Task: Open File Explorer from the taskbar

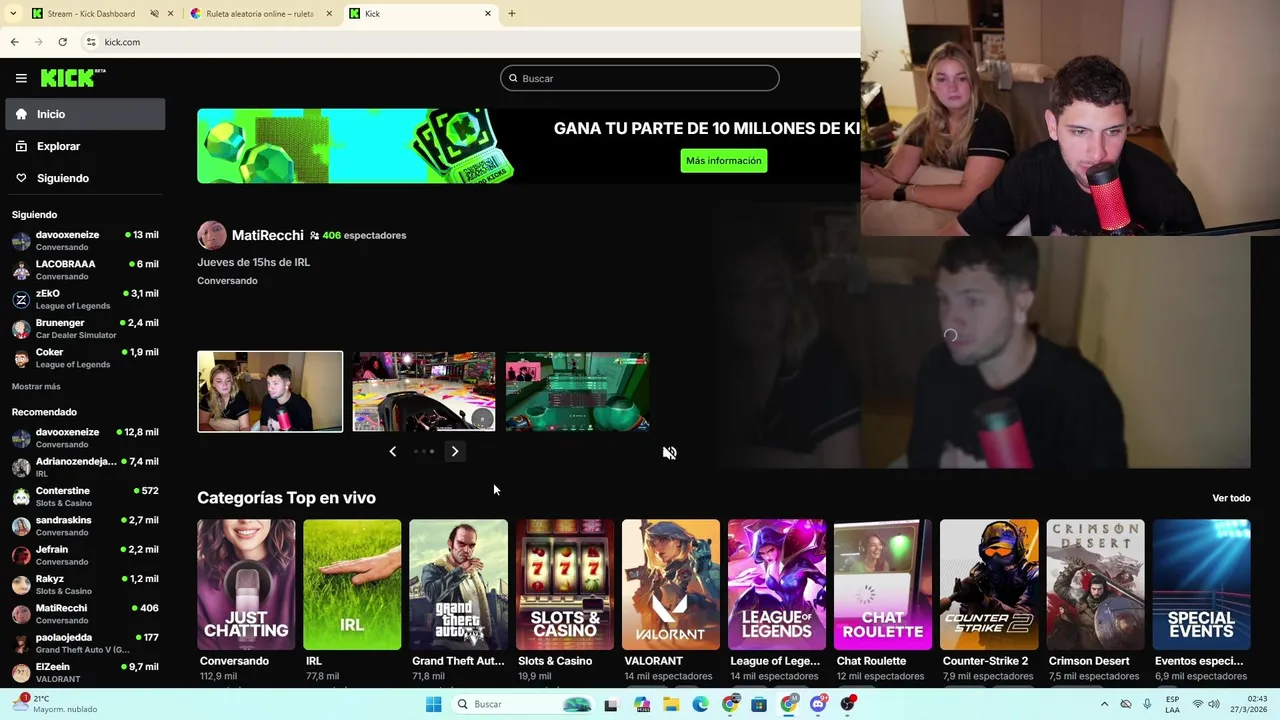Action: click(671, 704)
